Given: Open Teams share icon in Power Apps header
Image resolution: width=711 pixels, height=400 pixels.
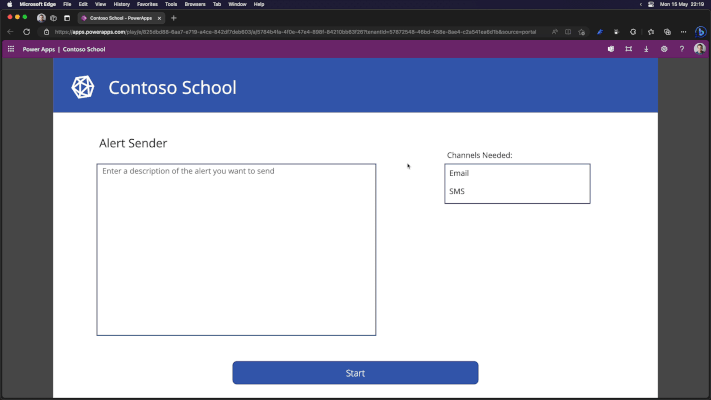Looking at the screenshot, I should (611, 49).
